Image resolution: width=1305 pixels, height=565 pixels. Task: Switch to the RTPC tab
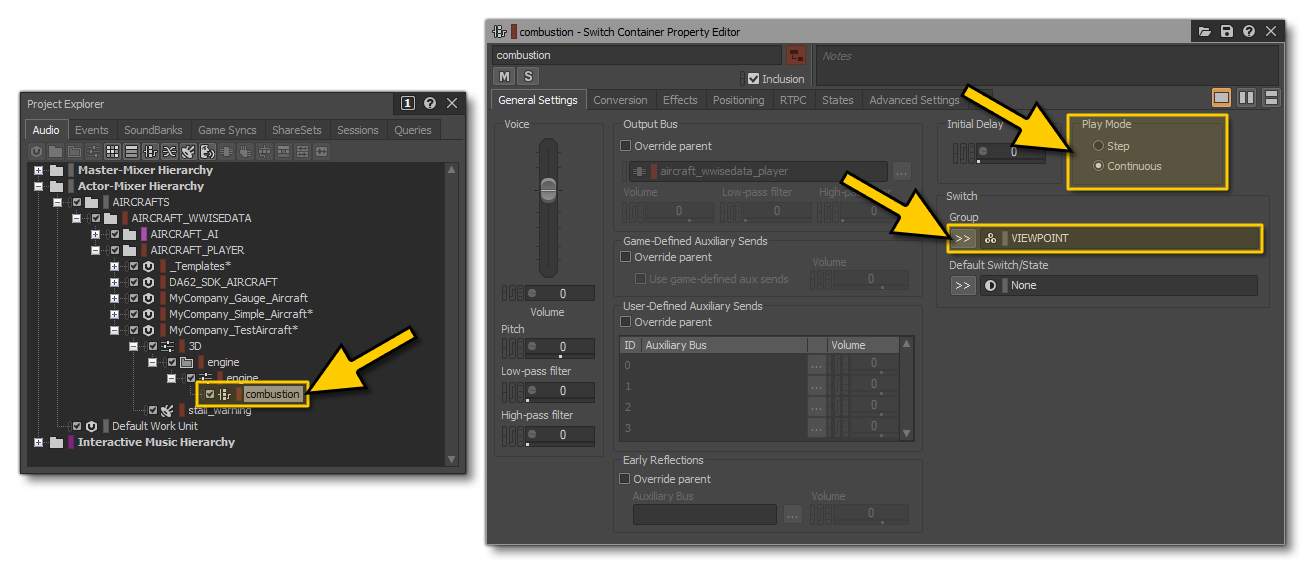coord(792,100)
